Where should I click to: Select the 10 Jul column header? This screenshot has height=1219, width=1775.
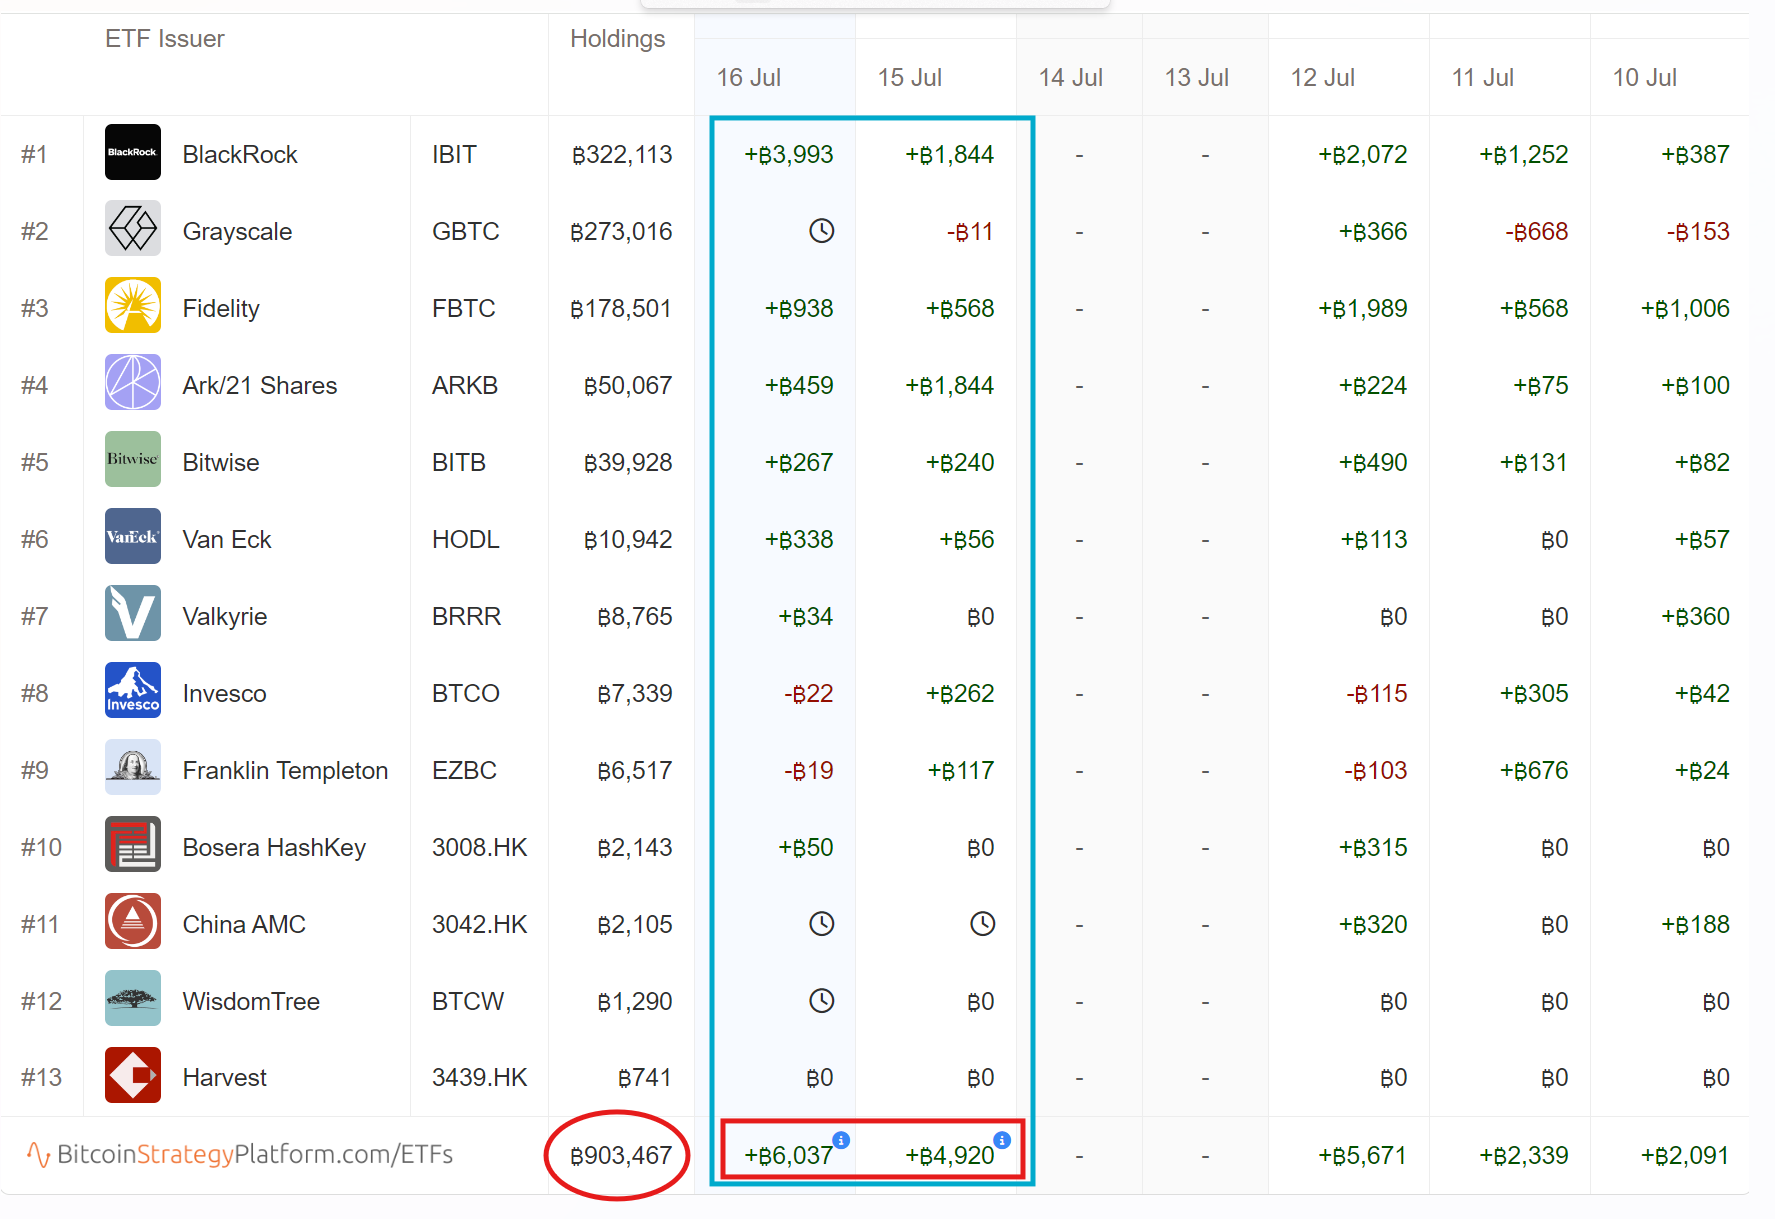(x=1644, y=78)
